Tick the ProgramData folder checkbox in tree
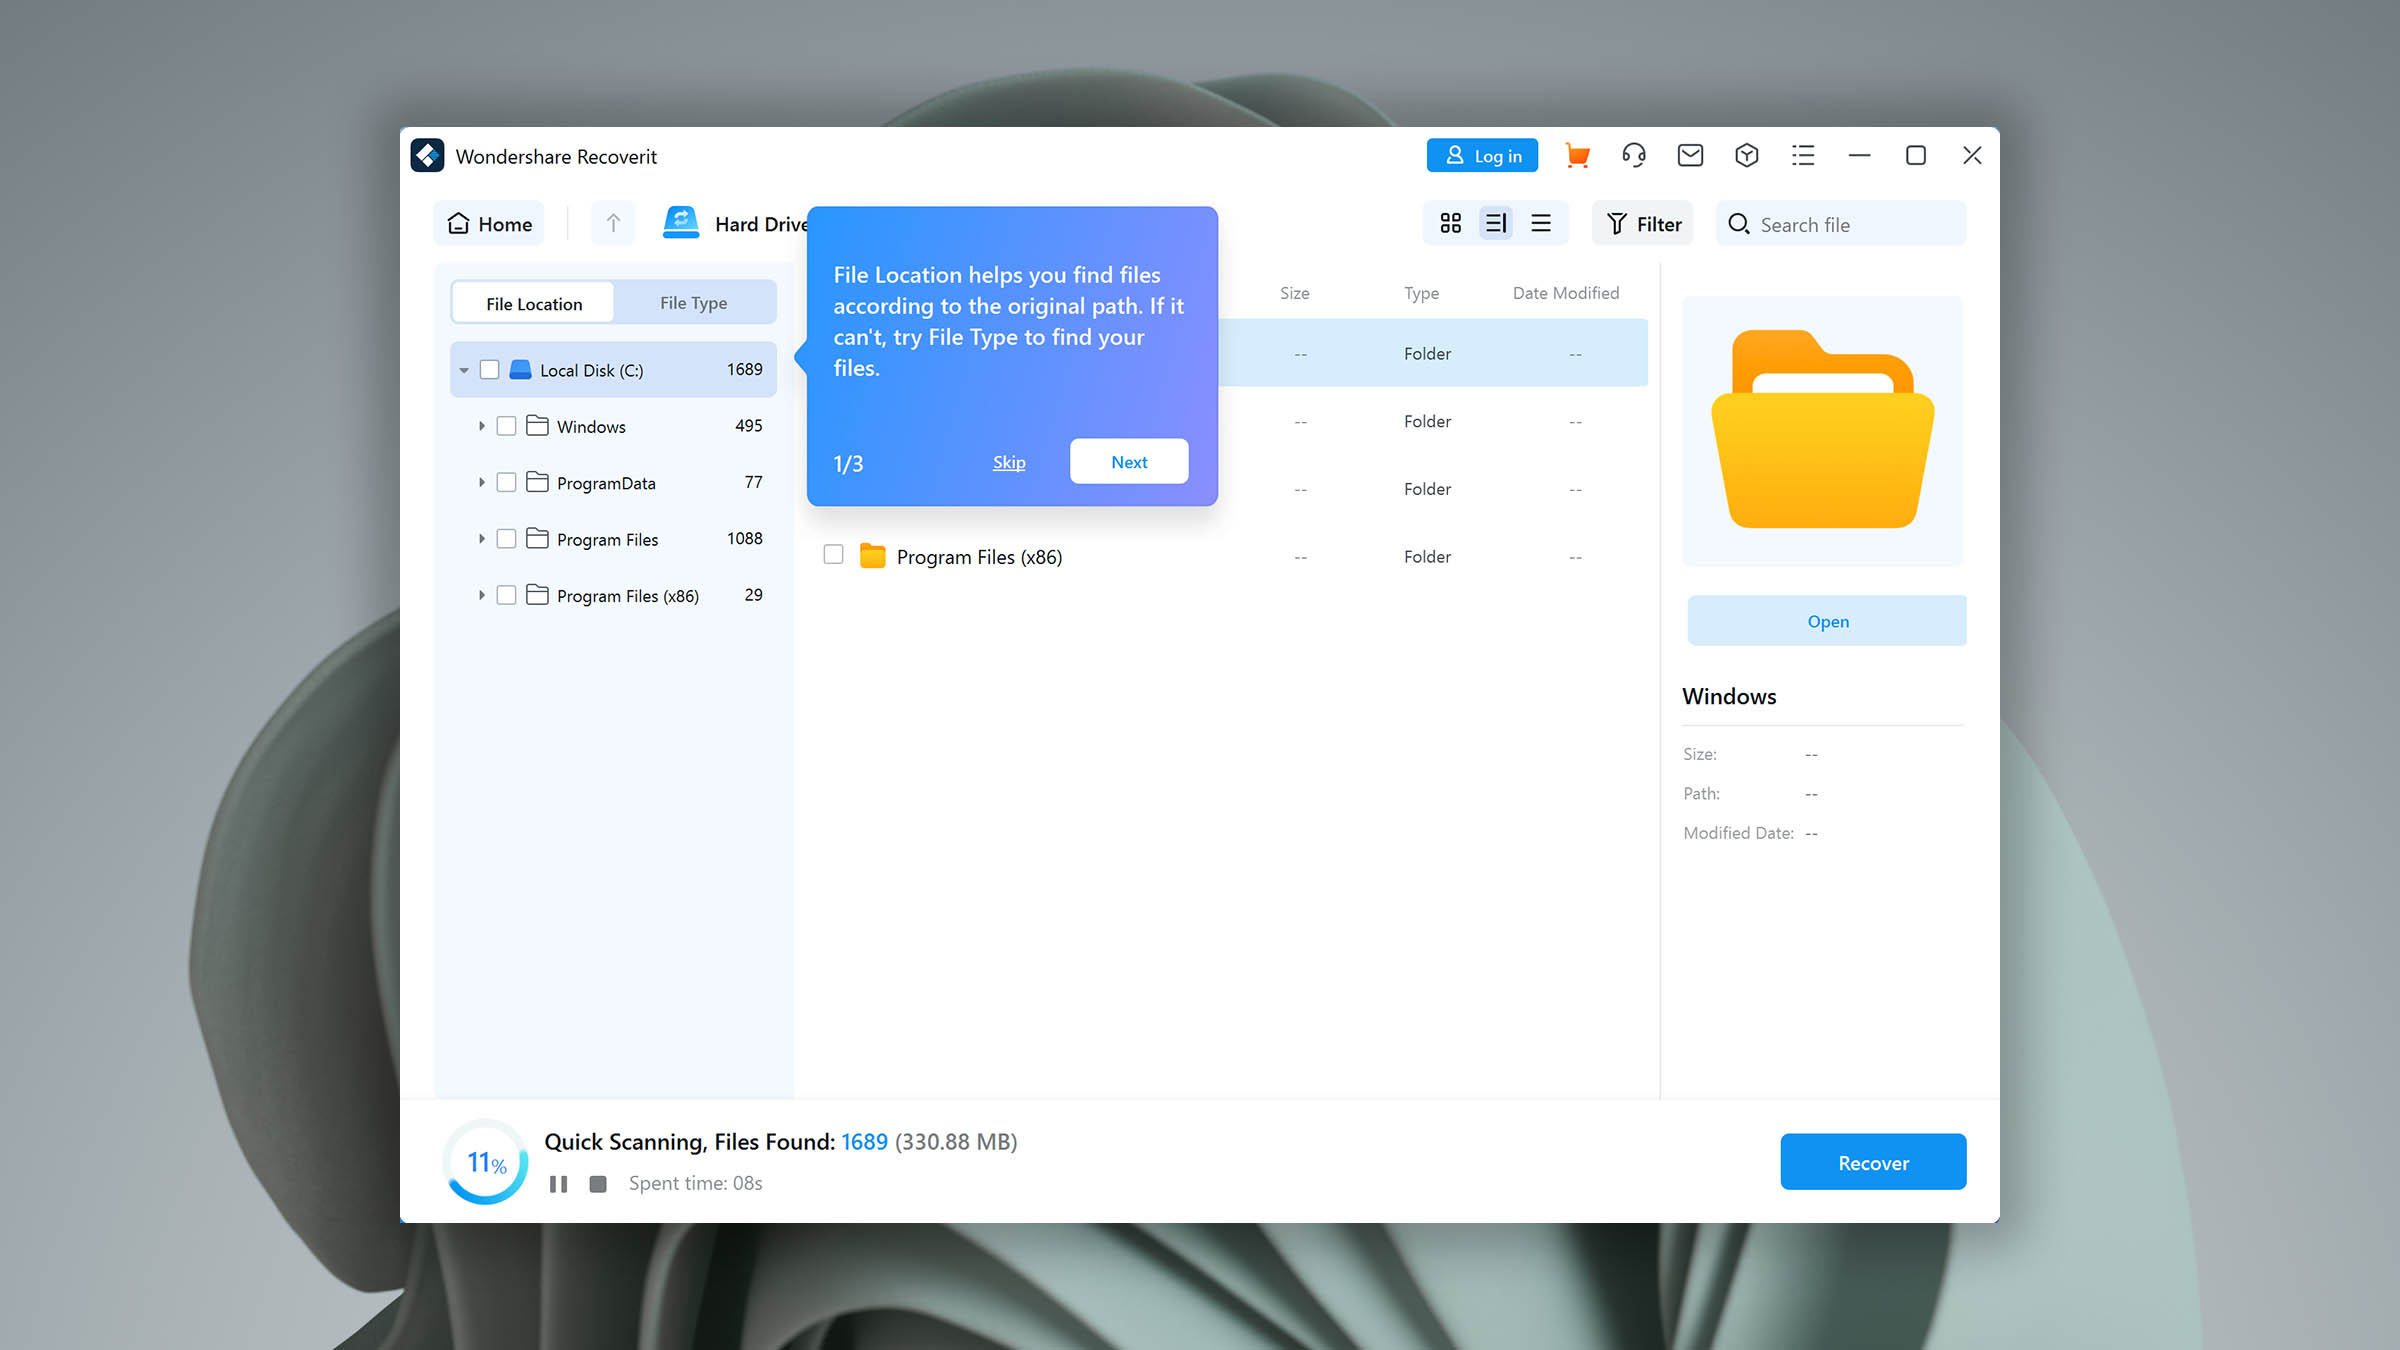The height and width of the screenshot is (1350, 2400). pyautogui.click(x=506, y=483)
